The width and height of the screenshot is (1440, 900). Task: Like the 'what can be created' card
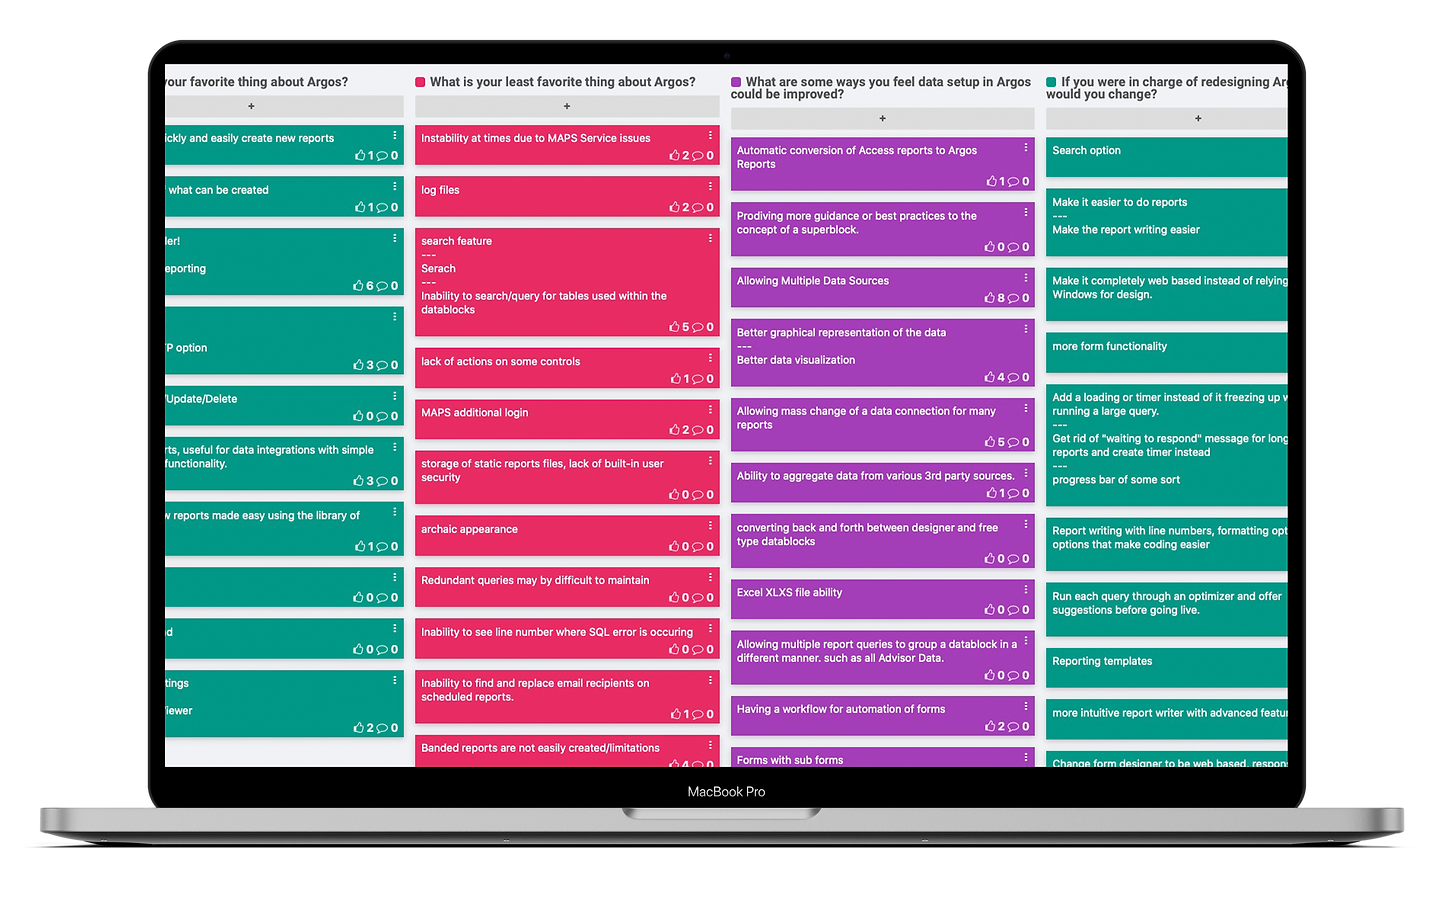click(x=360, y=208)
